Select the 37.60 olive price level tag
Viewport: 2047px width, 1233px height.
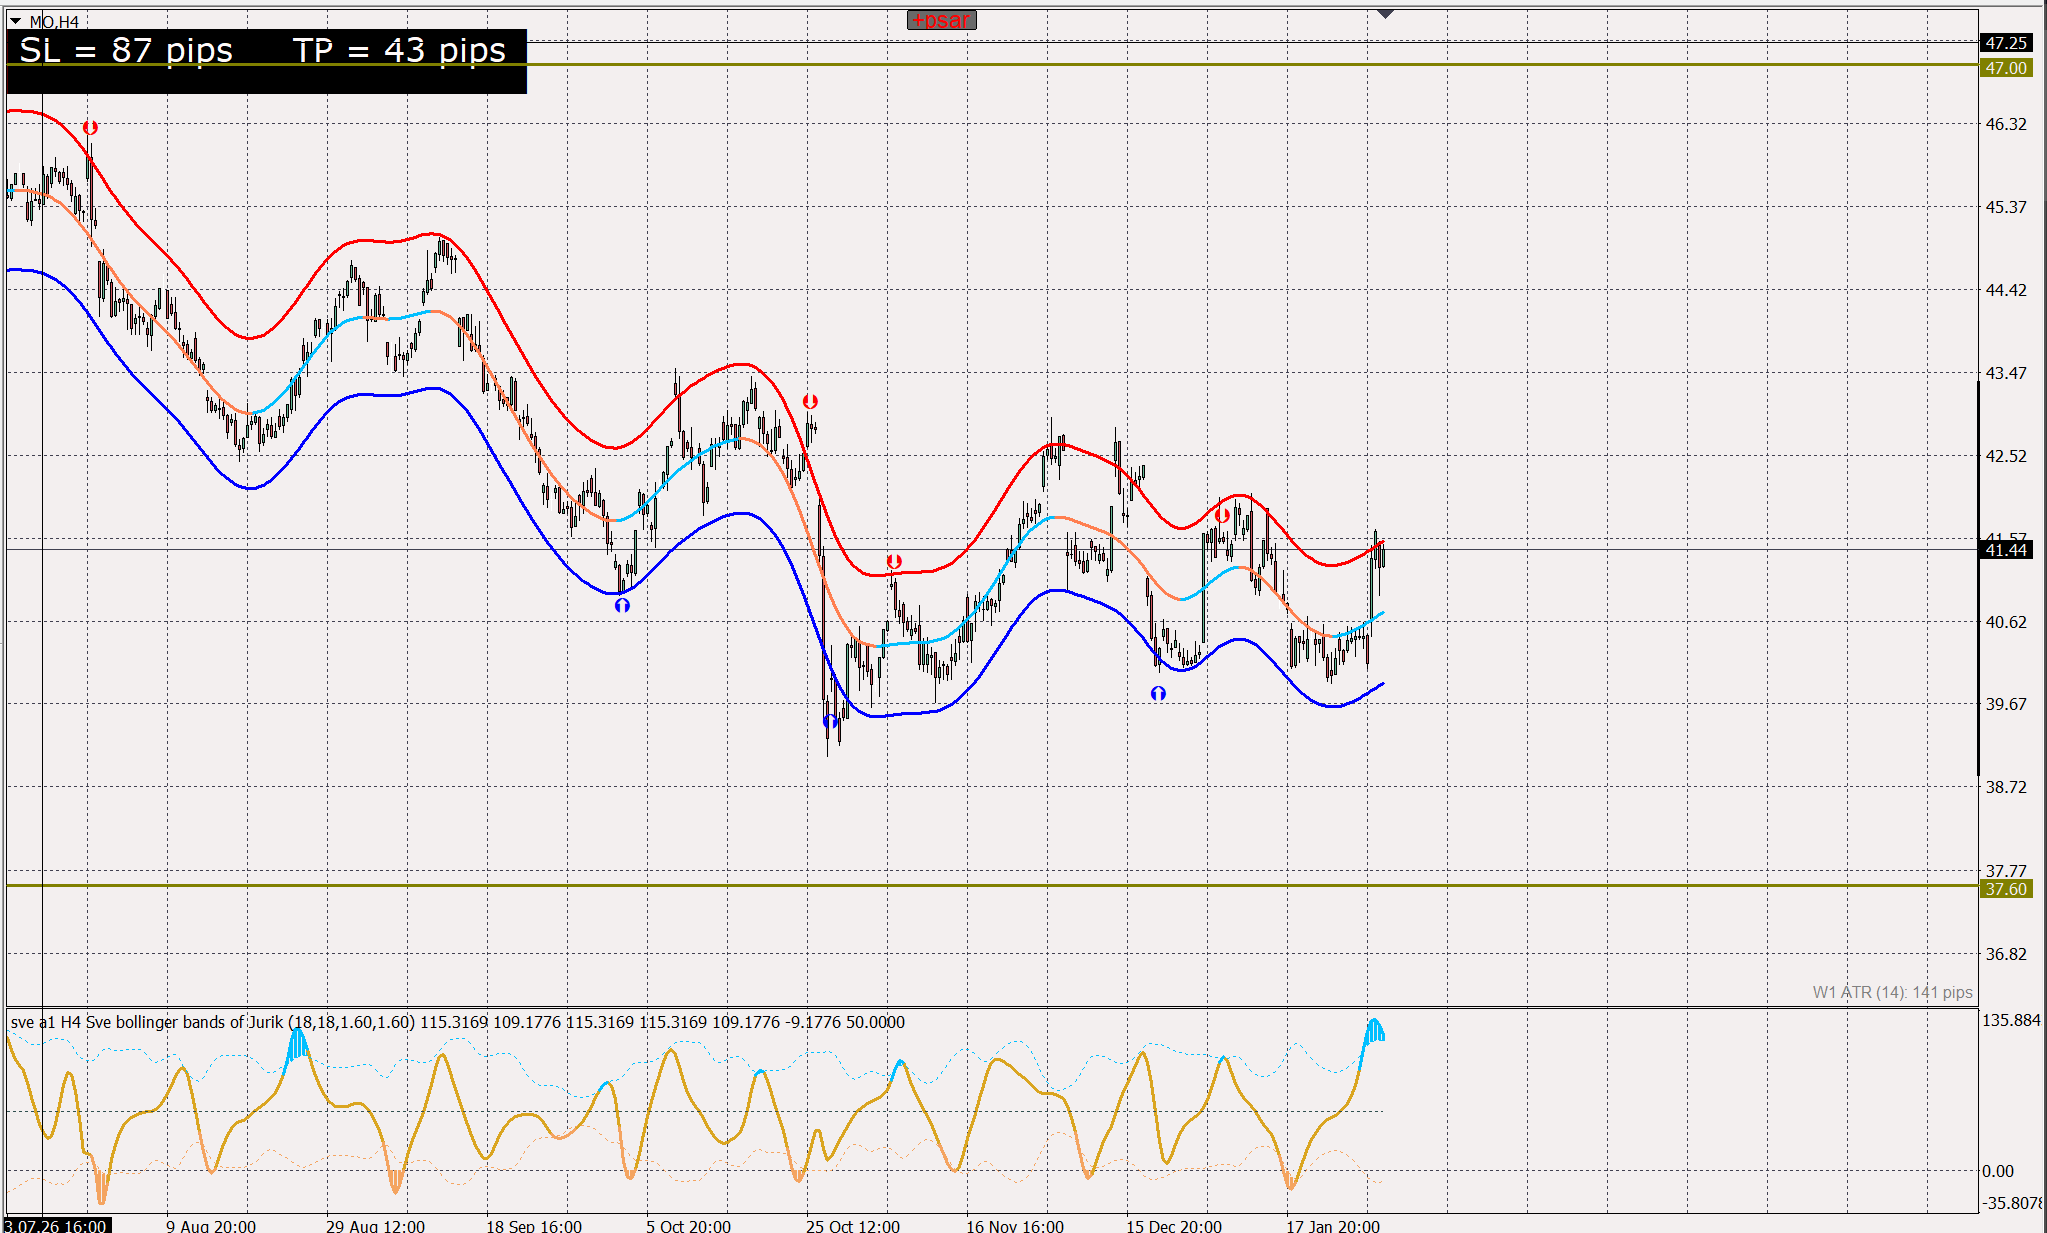(2006, 889)
